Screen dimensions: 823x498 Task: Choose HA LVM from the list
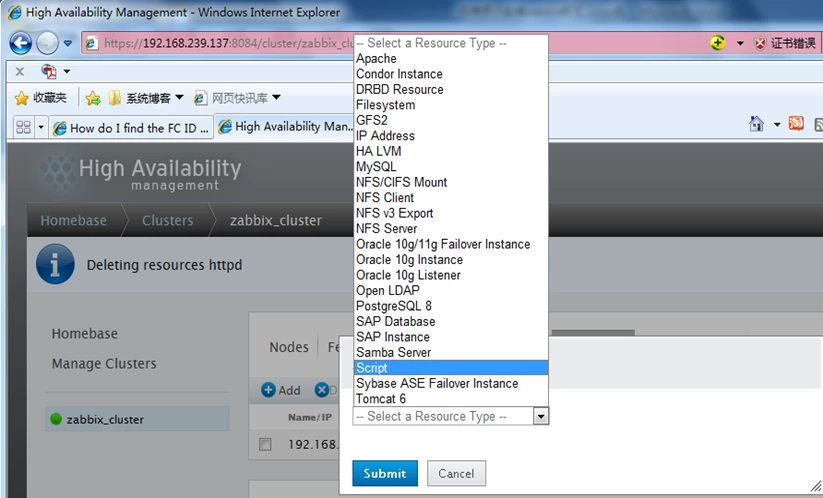(x=451, y=152)
